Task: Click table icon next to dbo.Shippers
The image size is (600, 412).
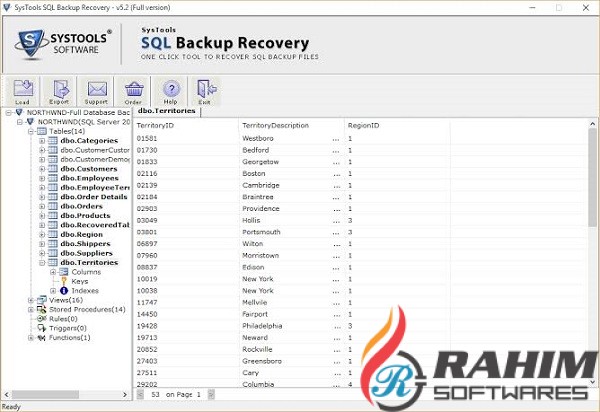Action: (53, 244)
